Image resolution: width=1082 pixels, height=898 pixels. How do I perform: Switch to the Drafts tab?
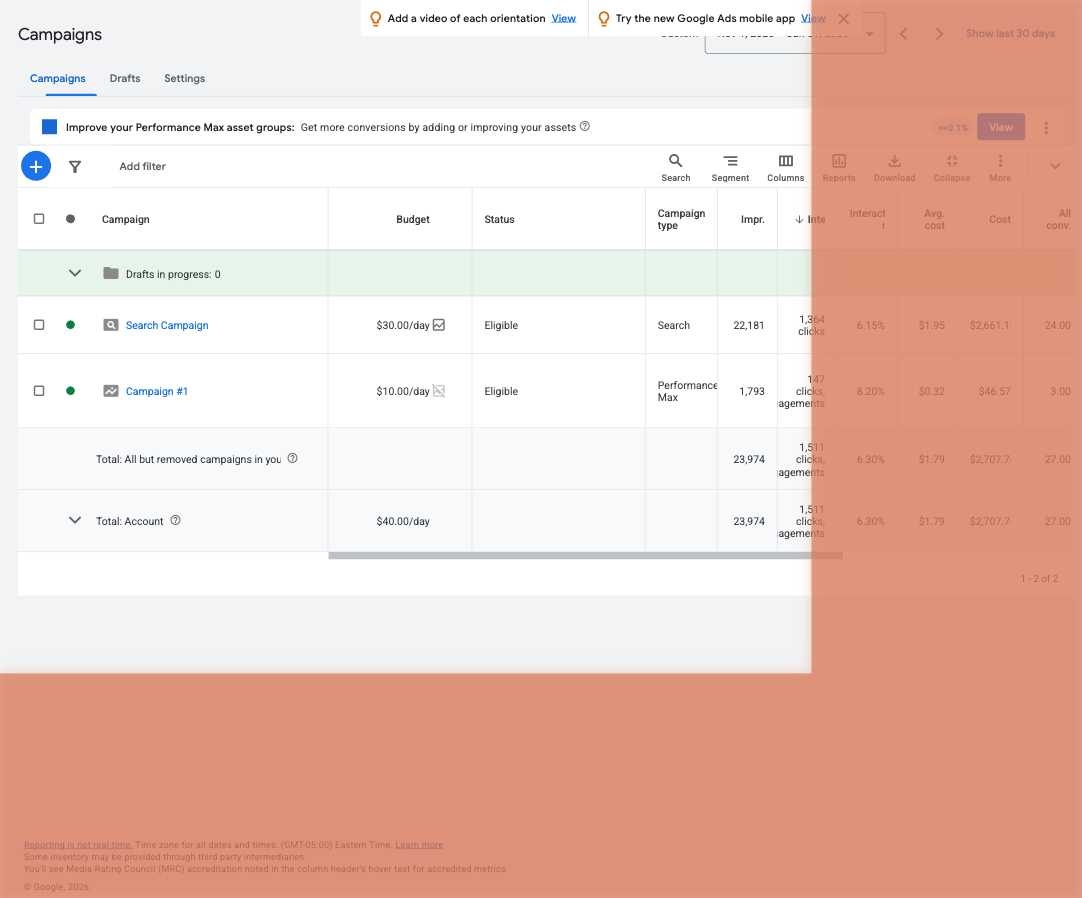click(x=125, y=78)
